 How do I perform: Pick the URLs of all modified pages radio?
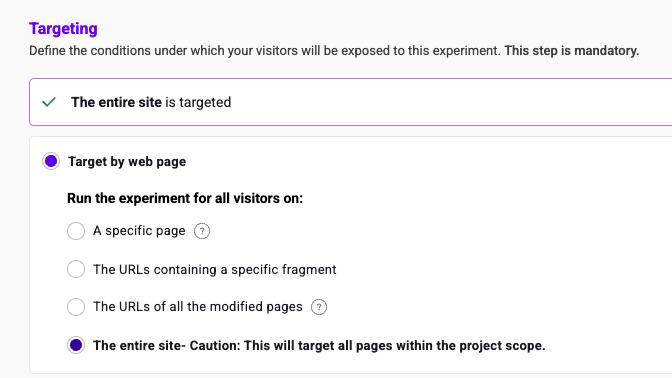76,307
